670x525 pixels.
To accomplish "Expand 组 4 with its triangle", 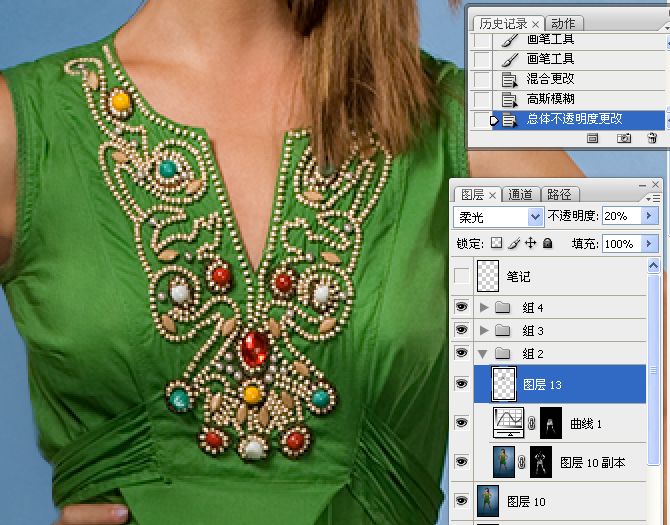I will [484, 307].
